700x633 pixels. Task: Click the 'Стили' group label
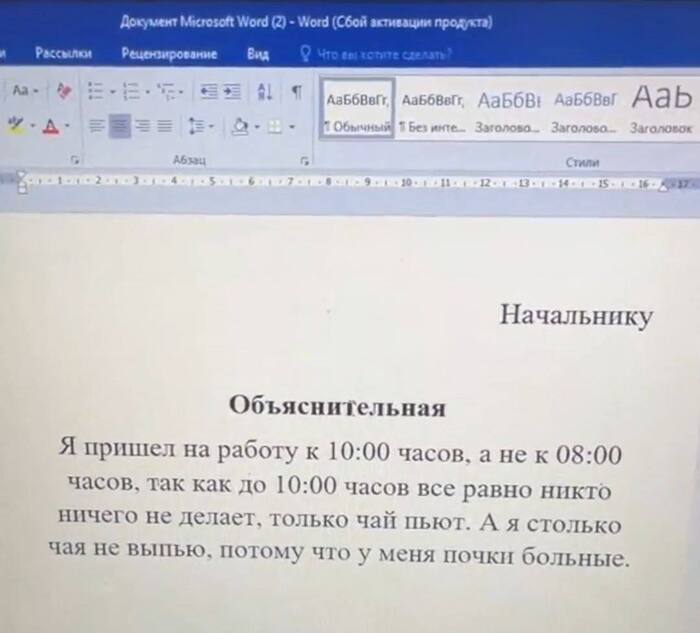click(x=583, y=162)
